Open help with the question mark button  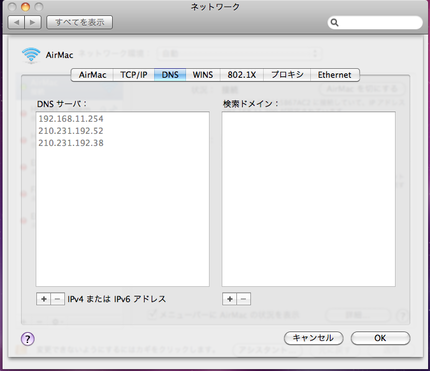[x=28, y=339]
